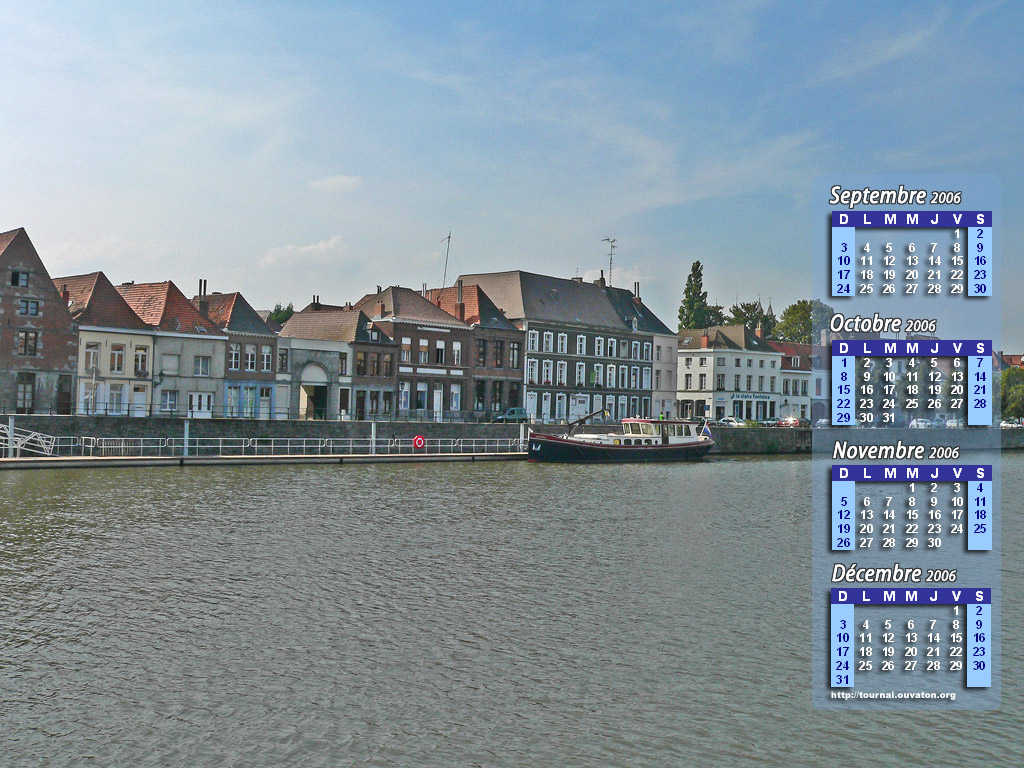The width and height of the screenshot is (1024, 768).
Task: Click the Septembre 2006 month heading
Action: point(894,196)
